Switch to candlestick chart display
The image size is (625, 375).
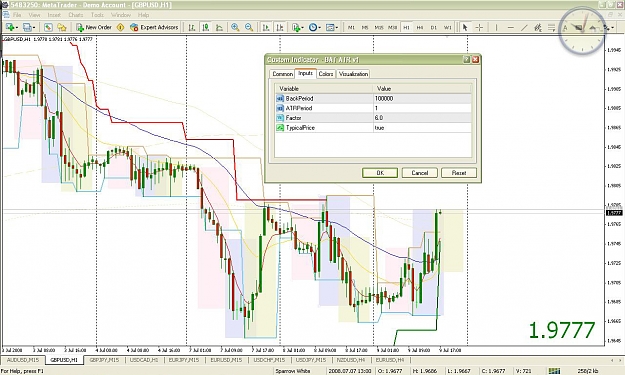tap(206, 27)
